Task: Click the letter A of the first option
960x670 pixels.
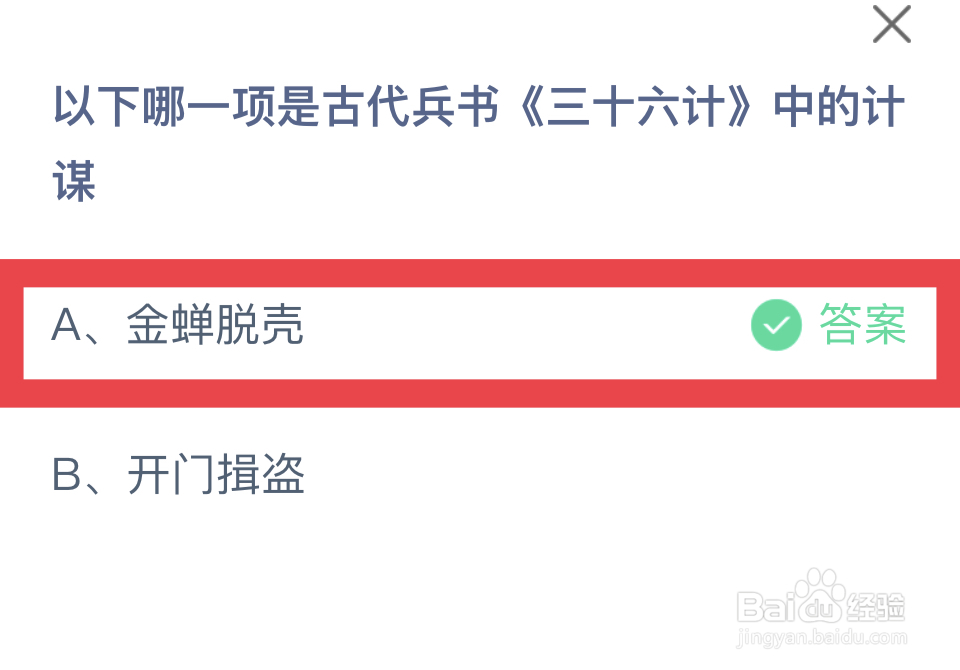Action: [x=66, y=326]
